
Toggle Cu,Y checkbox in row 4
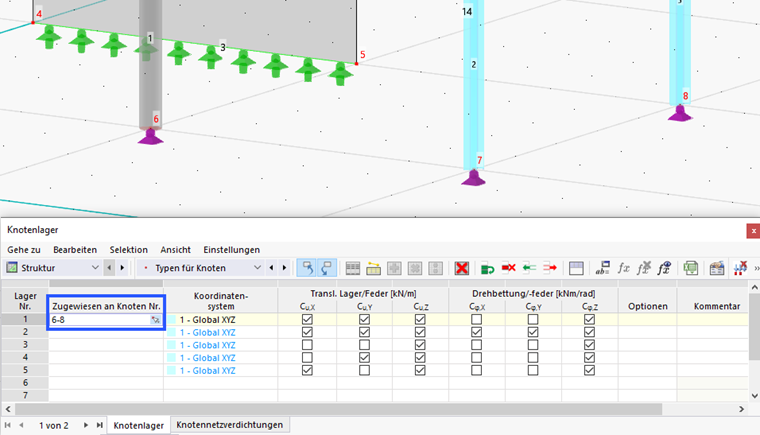tap(364, 357)
